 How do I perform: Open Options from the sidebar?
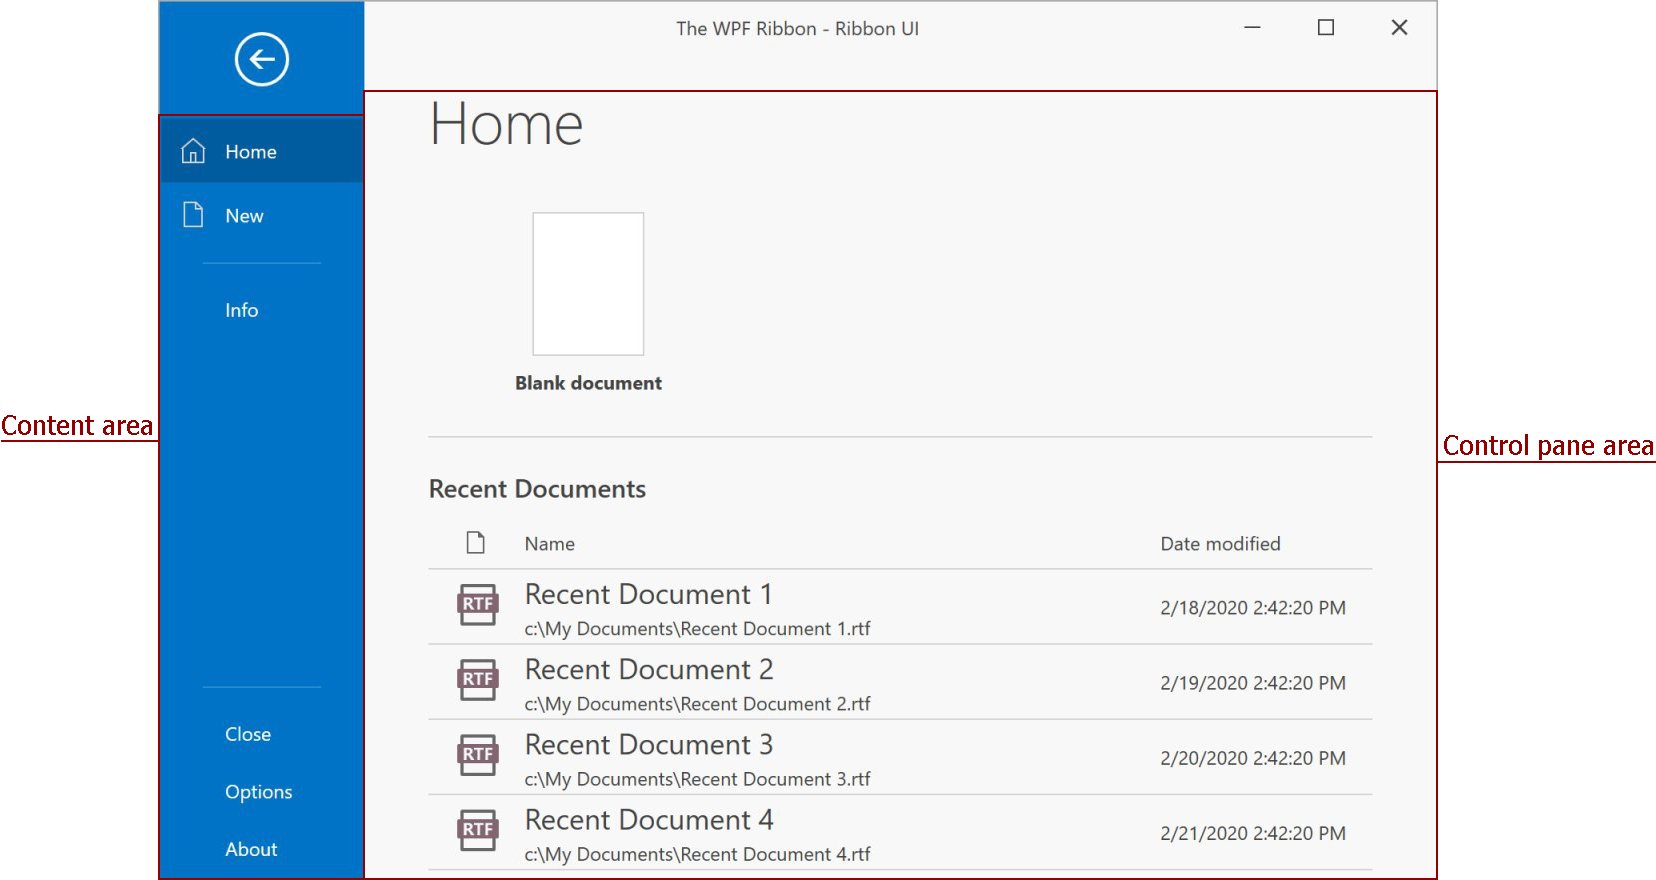[x=258, y=792]
